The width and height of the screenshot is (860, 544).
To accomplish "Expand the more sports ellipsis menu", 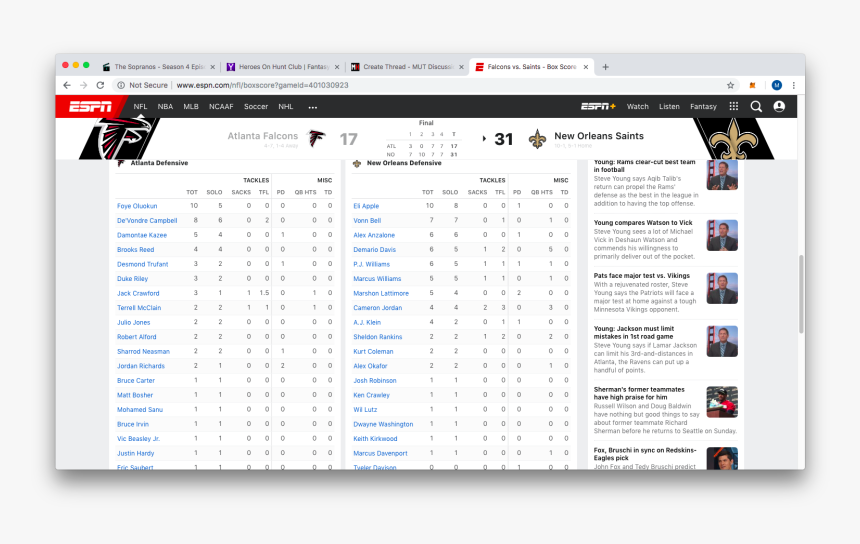I will [312, 107].
